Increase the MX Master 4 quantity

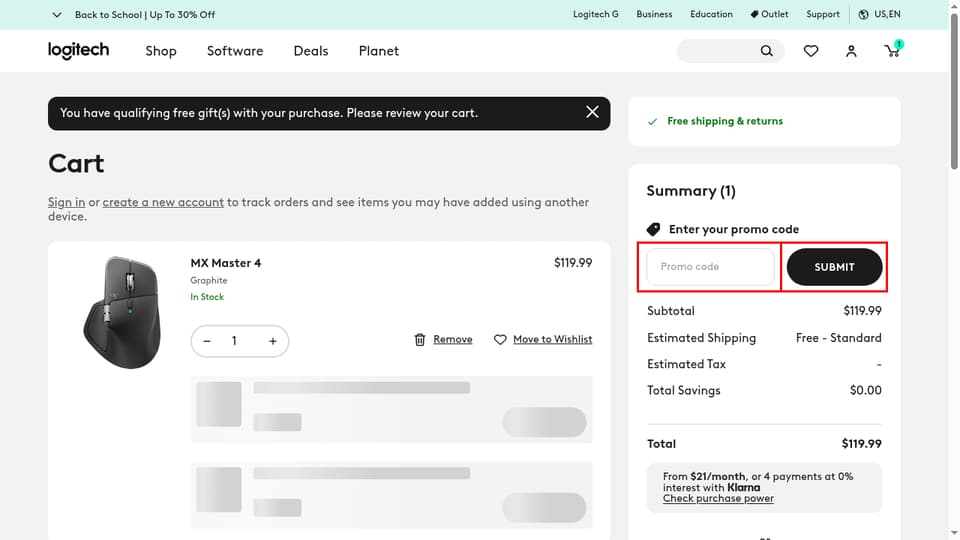coord(273,341)
